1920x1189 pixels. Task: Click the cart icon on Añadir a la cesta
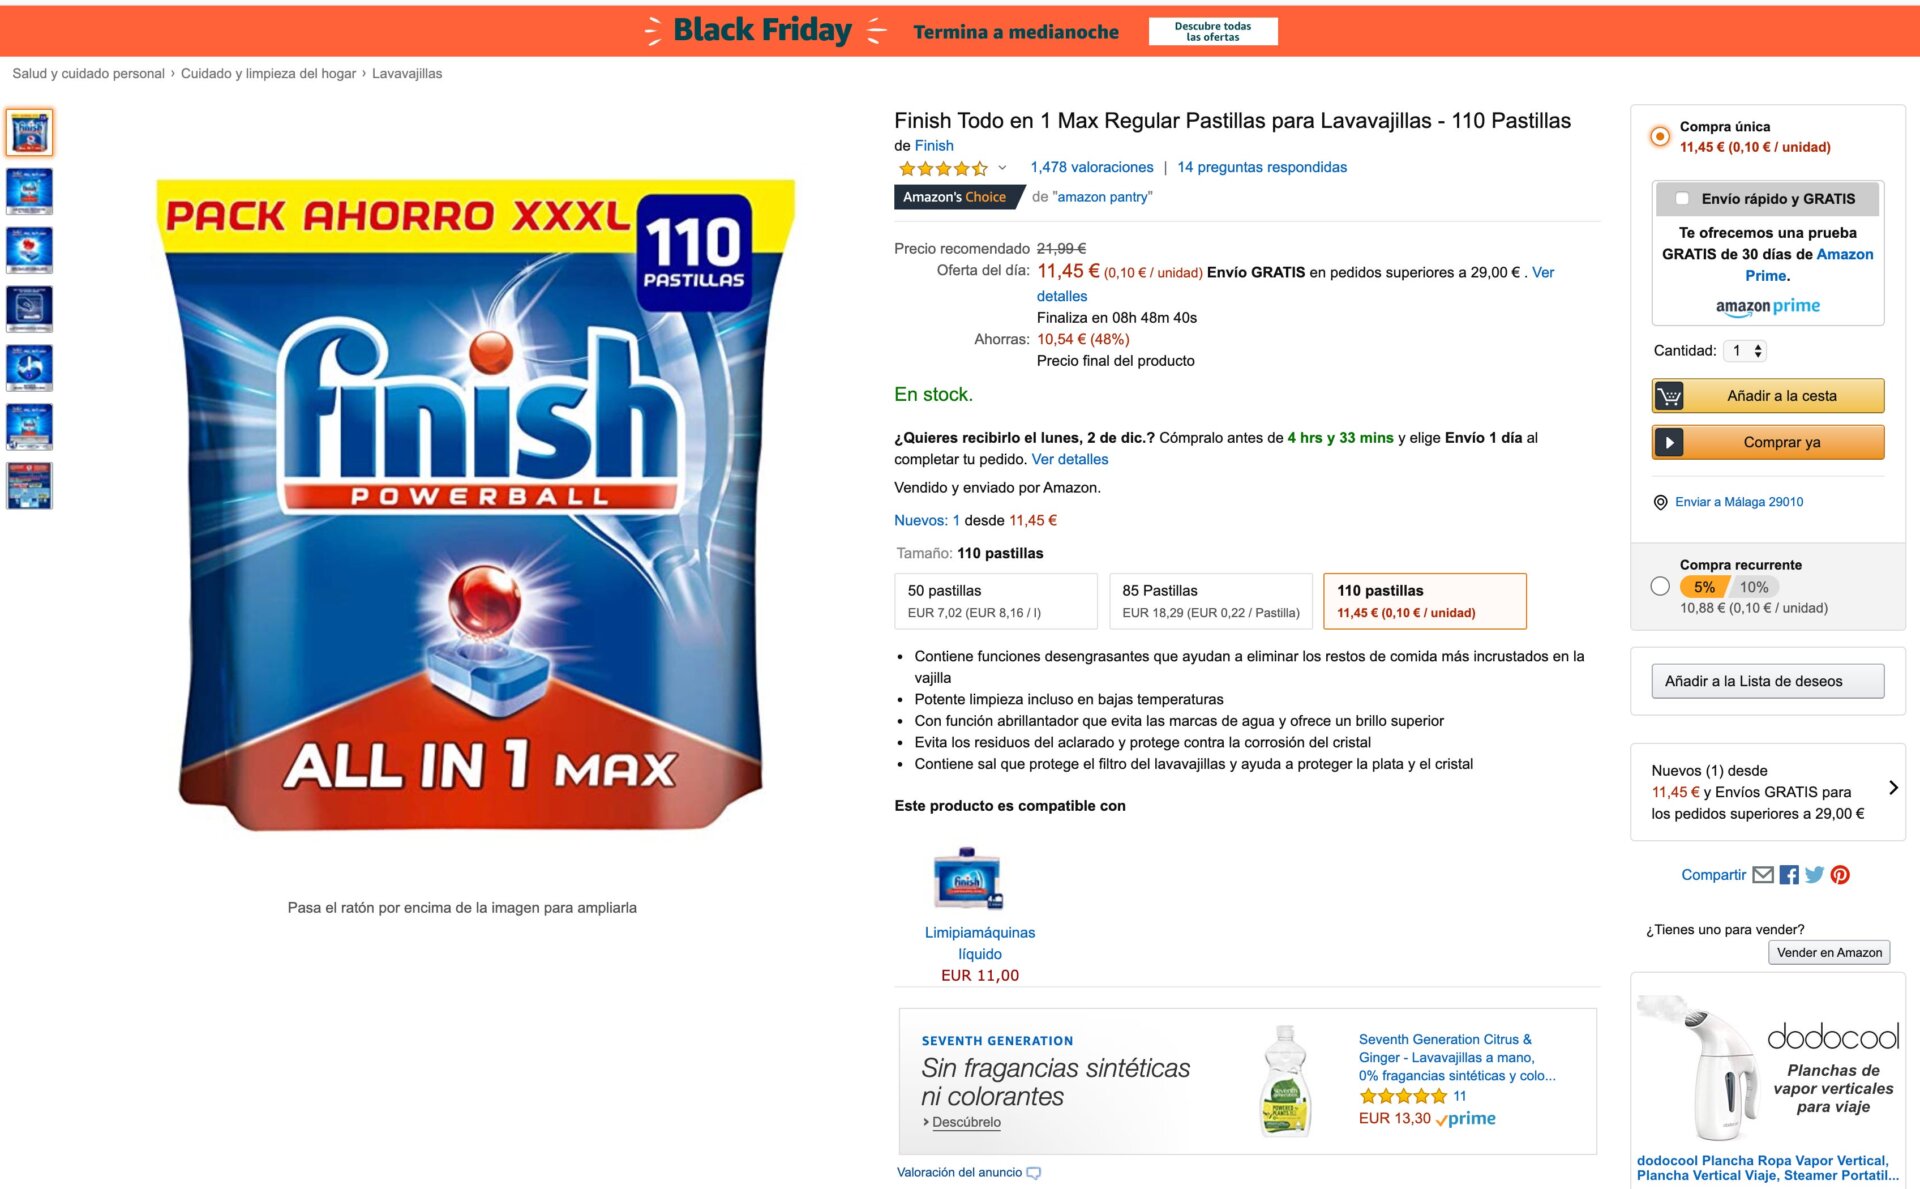pyautogui.click(x=1669, y=396)
